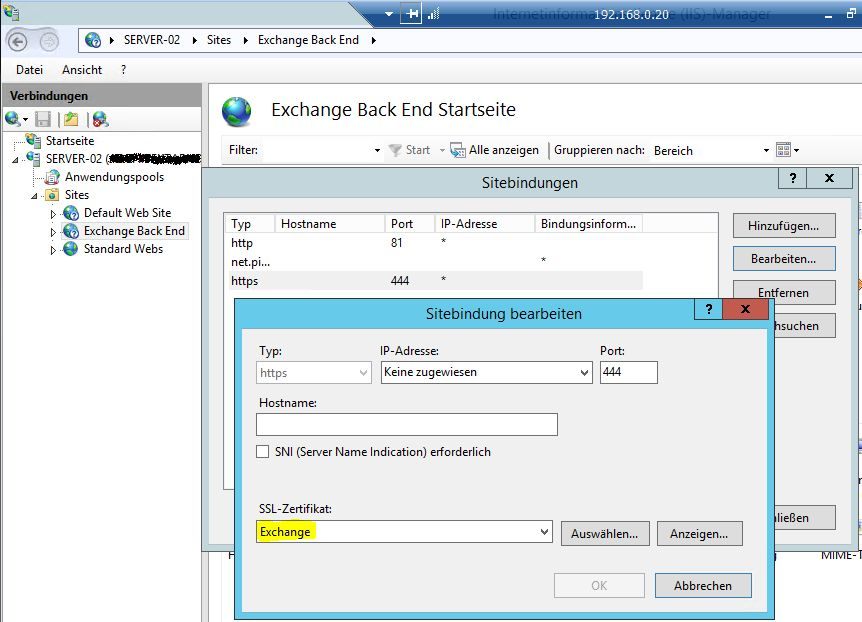Collapse the SERVER-02 node in the tree
862x622 pixels.
15,160
